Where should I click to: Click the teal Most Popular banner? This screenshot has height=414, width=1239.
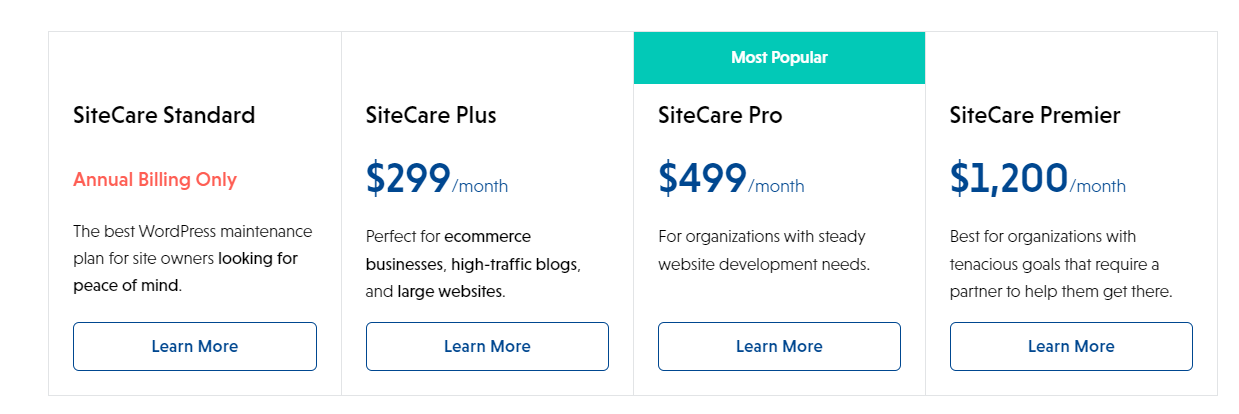(x=779, y=58)
